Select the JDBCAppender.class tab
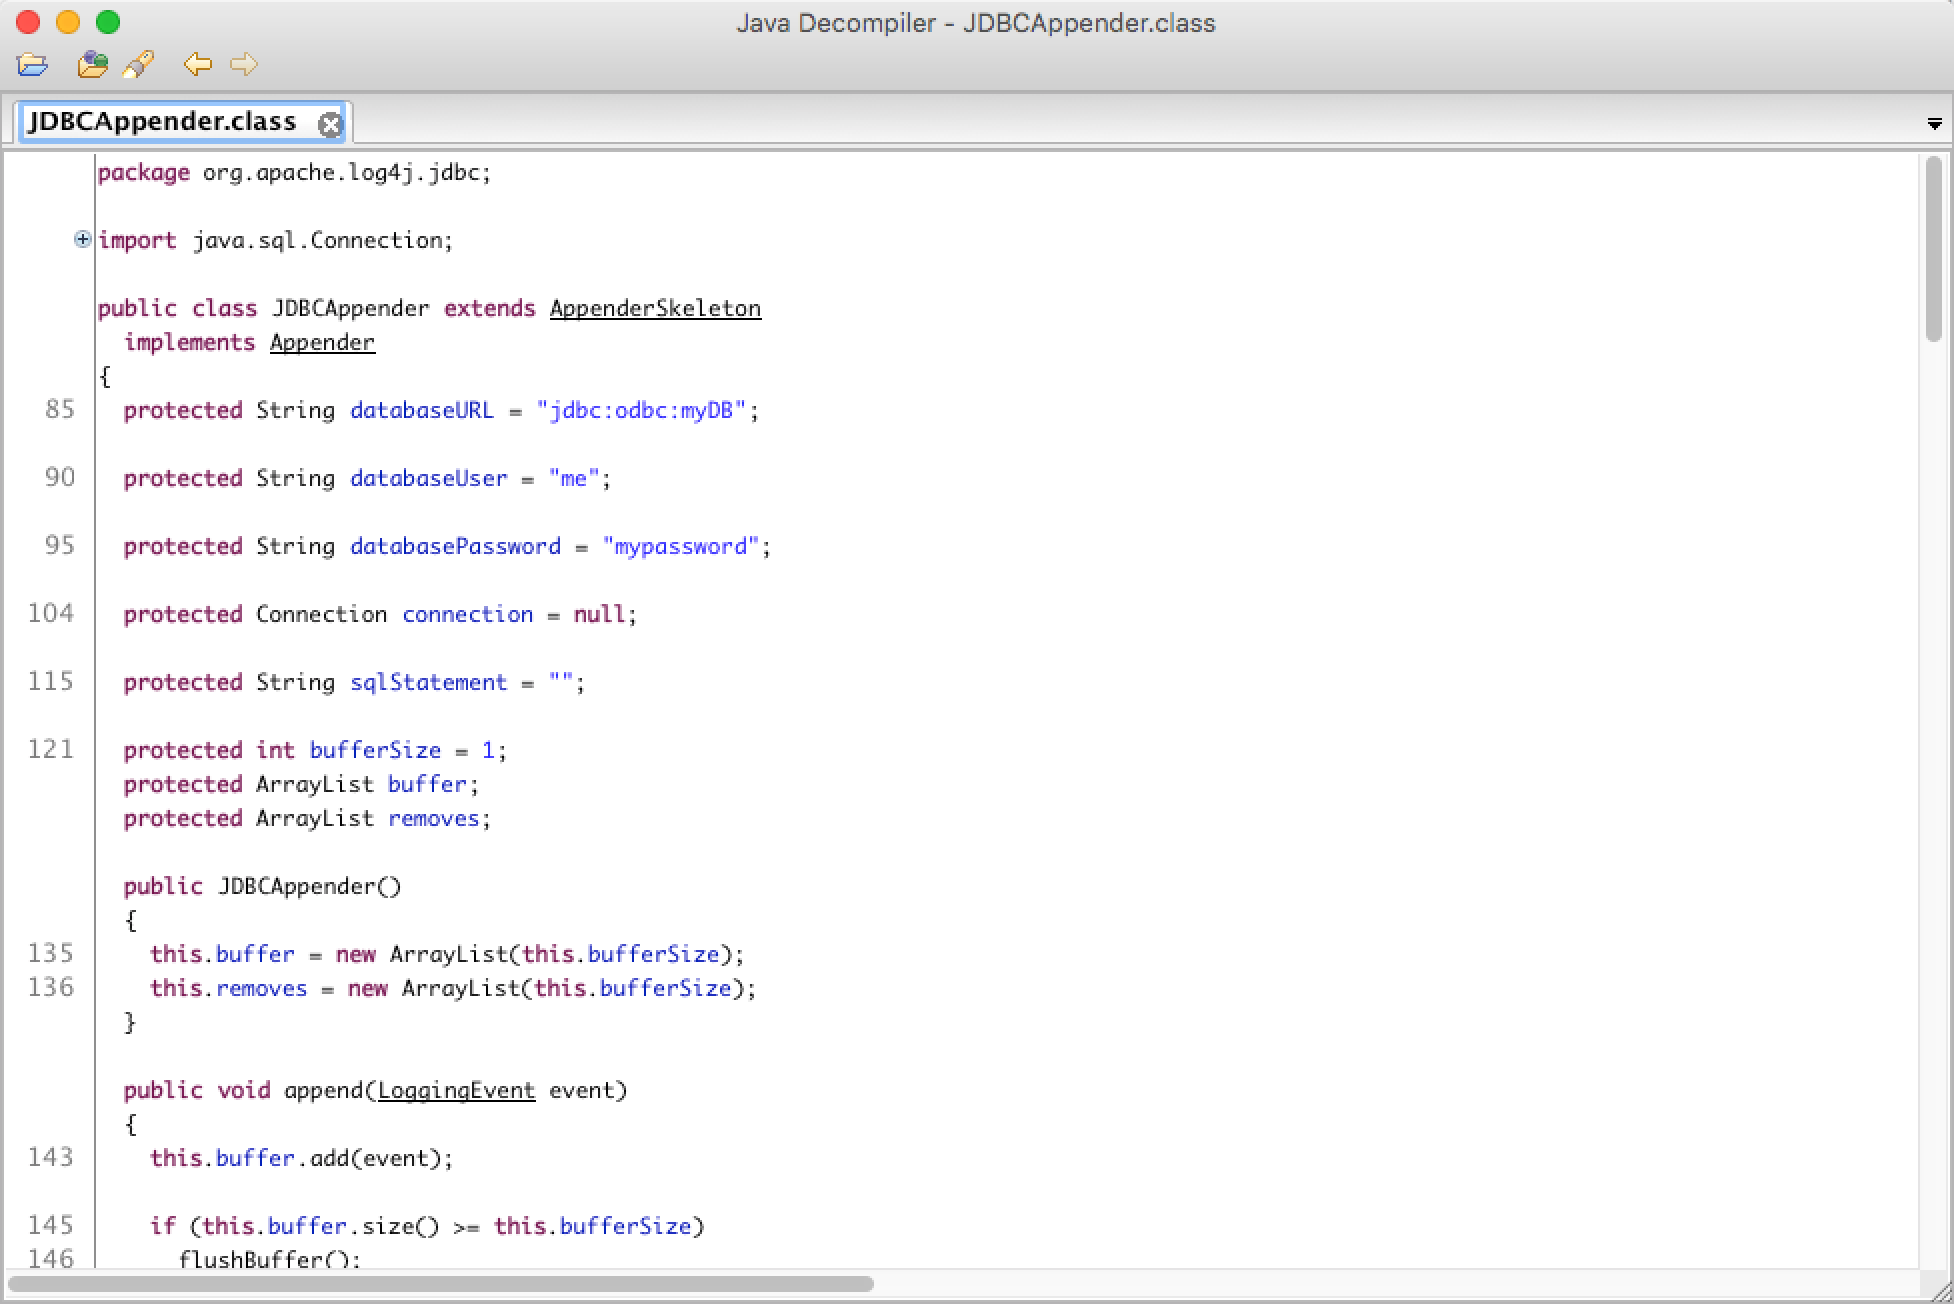 [162, 122]
